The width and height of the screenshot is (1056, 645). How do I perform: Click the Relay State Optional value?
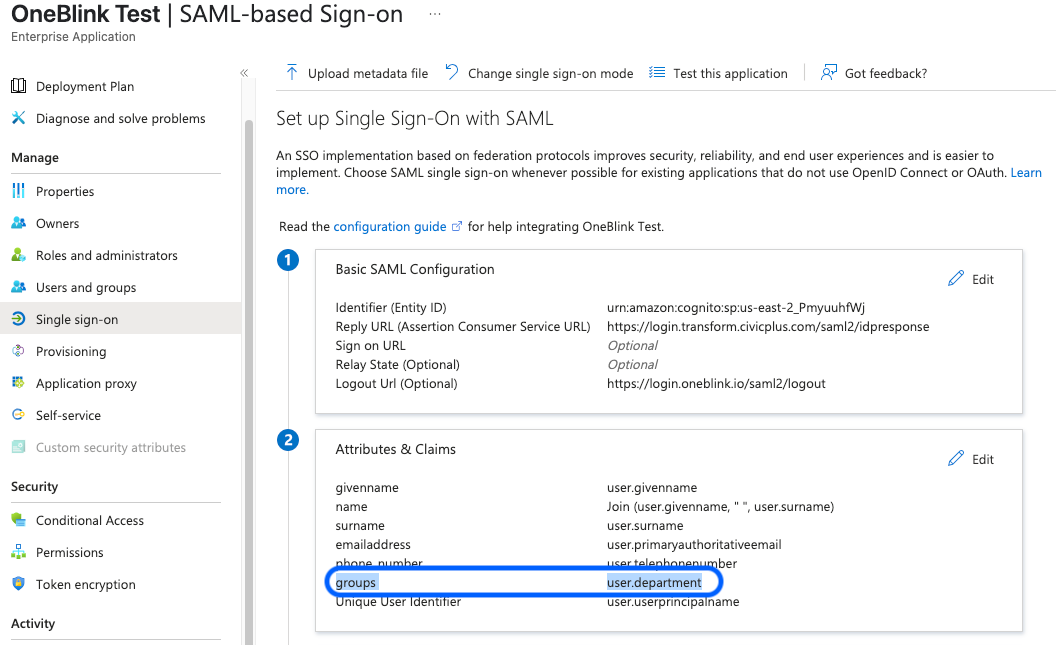(x=632, y=364)
